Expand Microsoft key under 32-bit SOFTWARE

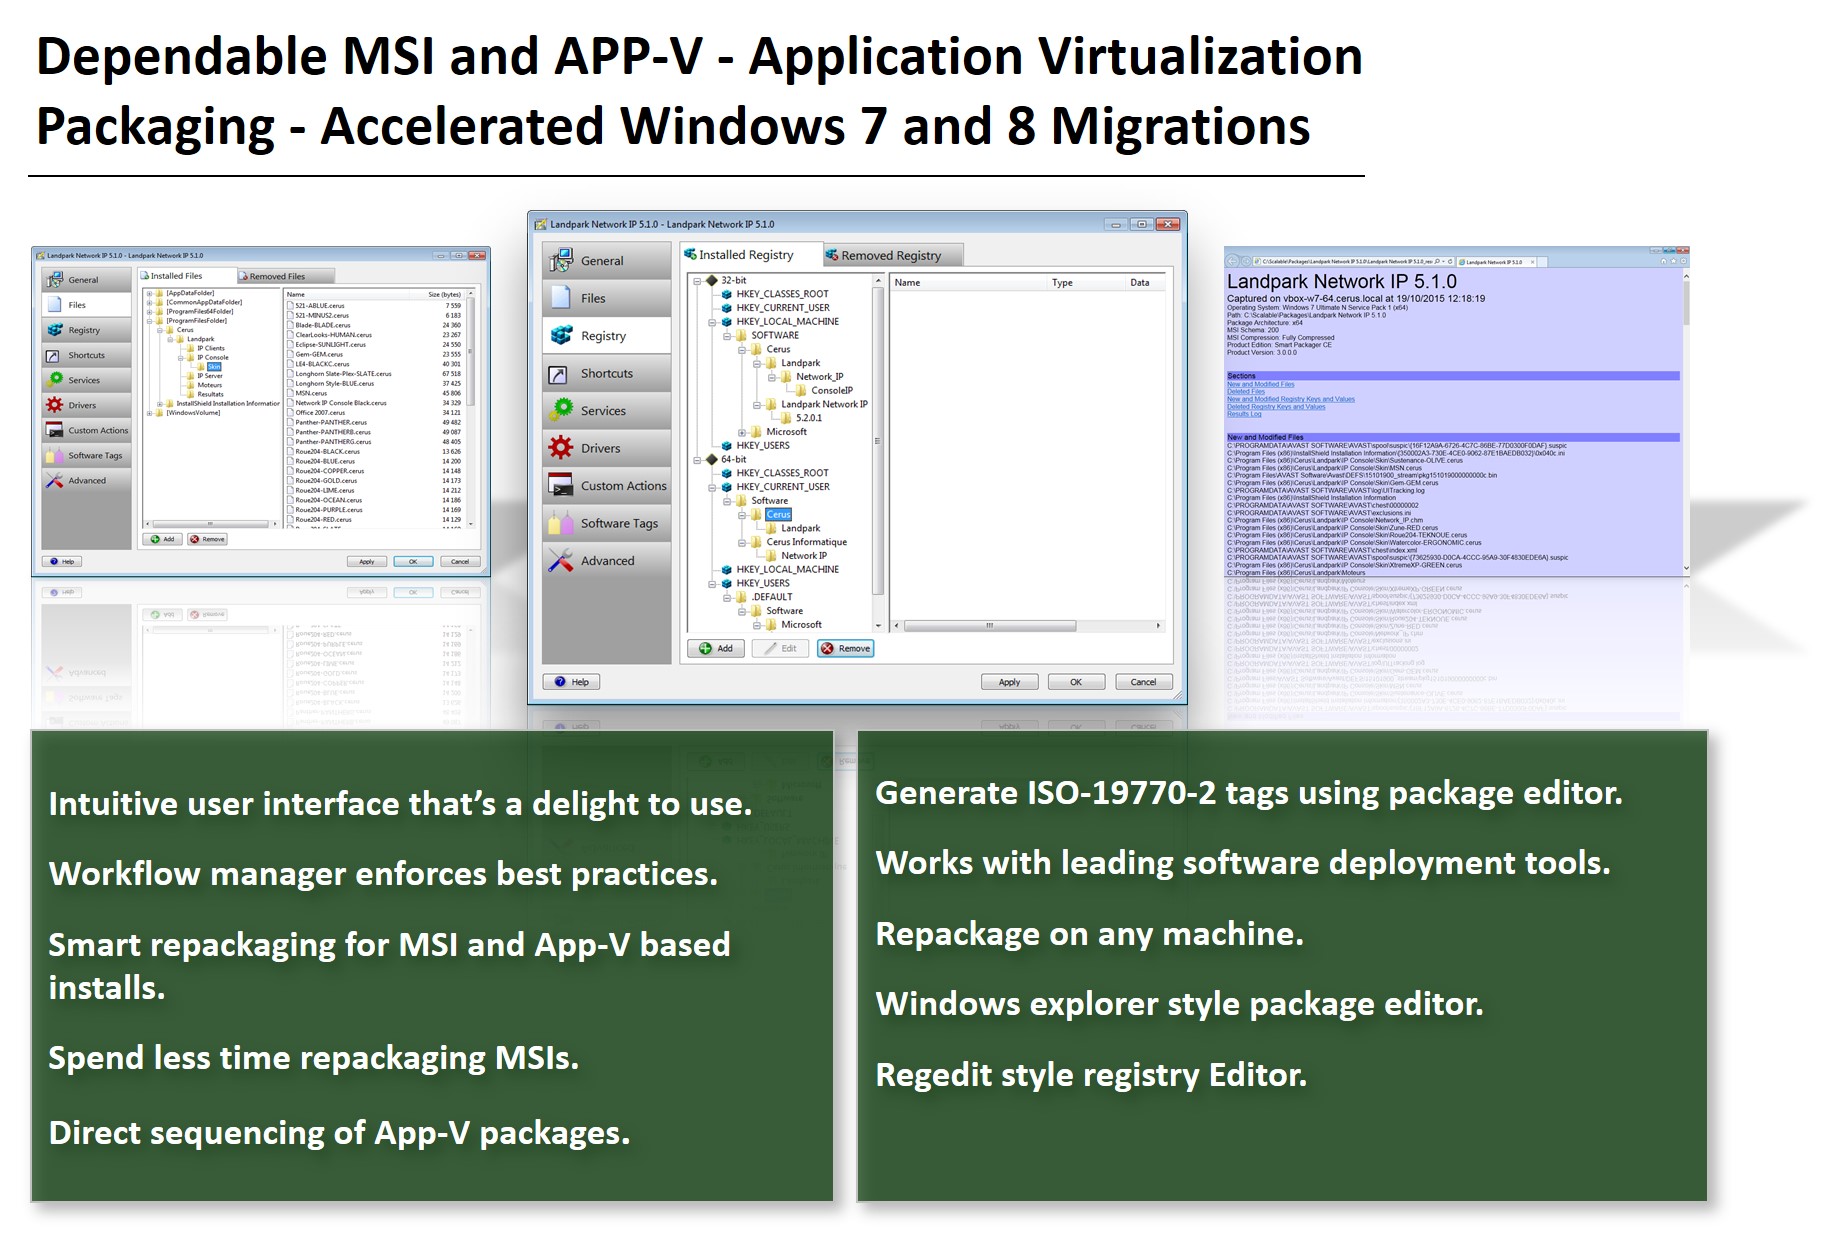click(743, 432)
